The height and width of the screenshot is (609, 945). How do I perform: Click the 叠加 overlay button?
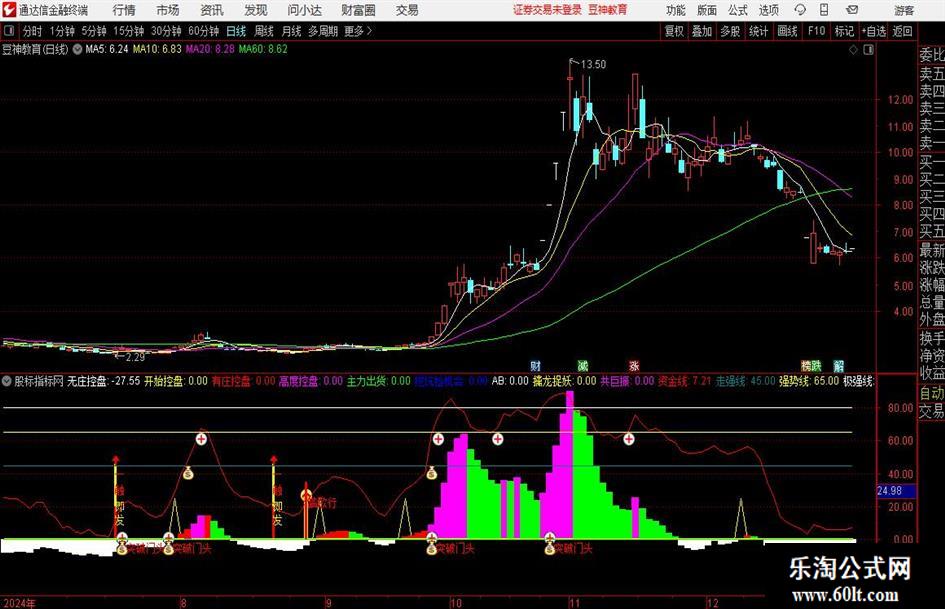tap(702, 31)
